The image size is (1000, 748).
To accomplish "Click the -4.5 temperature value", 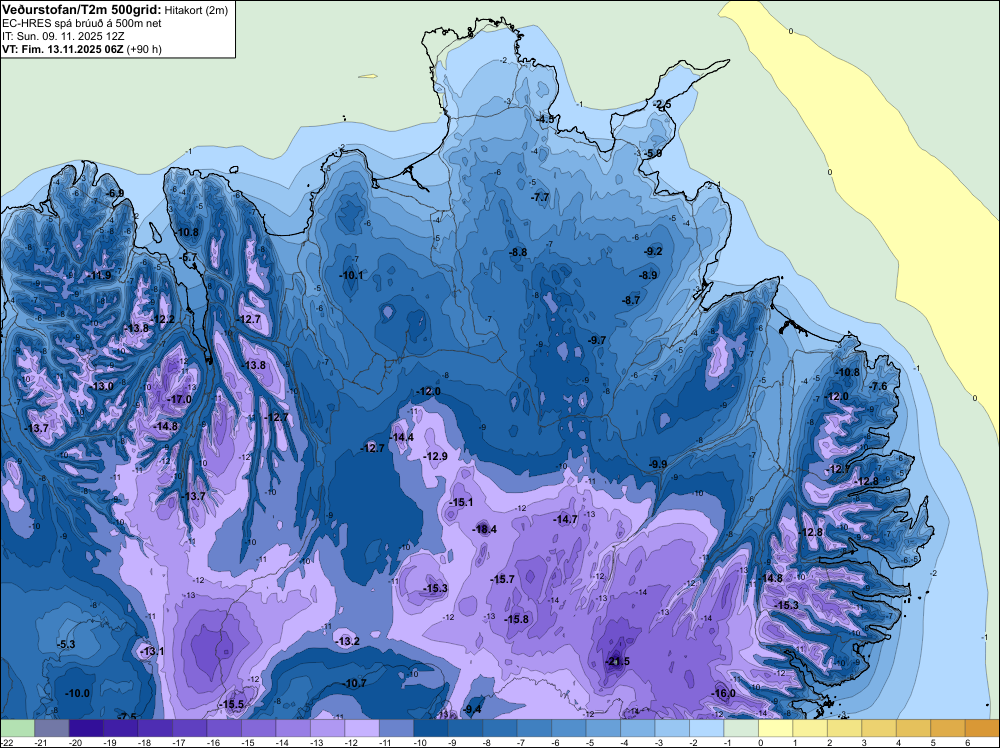I will [545, 119].
